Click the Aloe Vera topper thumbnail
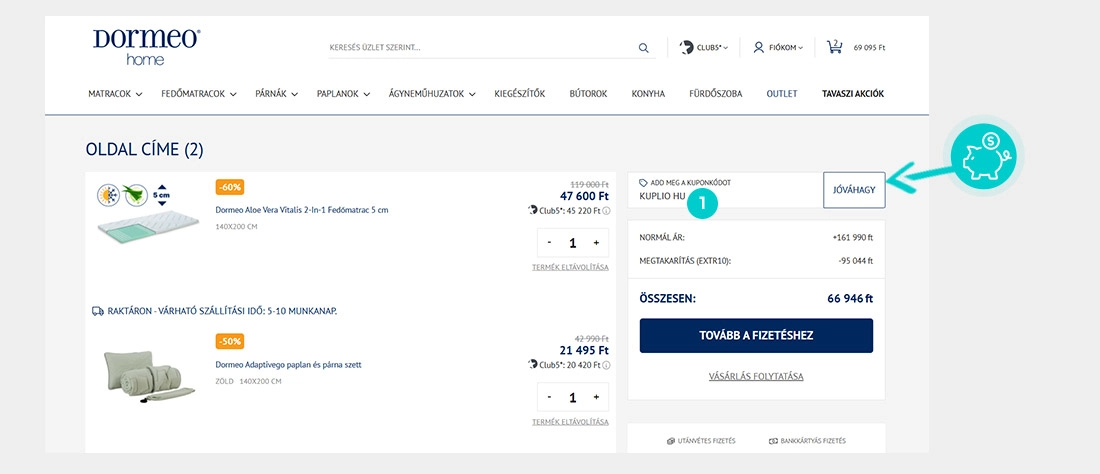 pos(148,227)
